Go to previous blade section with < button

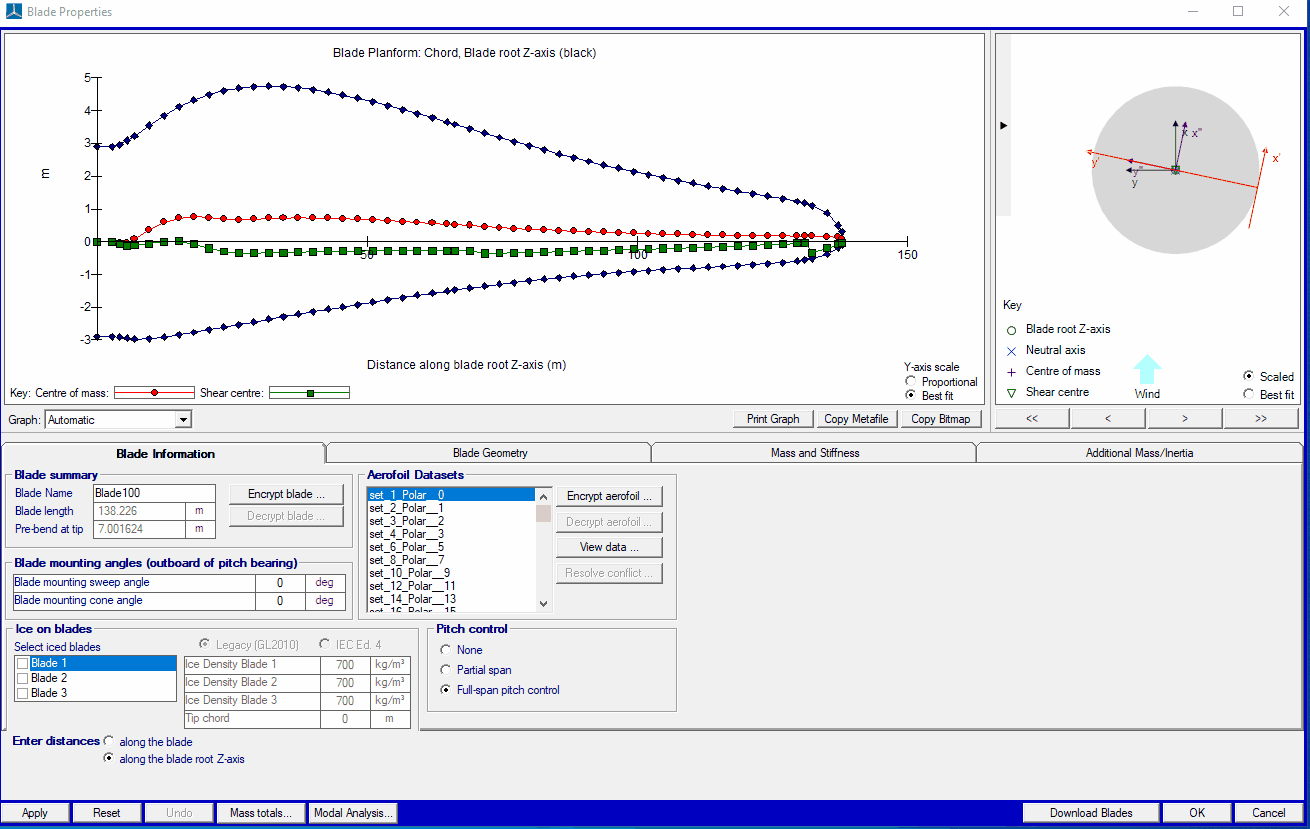(x=1108, y=419)
